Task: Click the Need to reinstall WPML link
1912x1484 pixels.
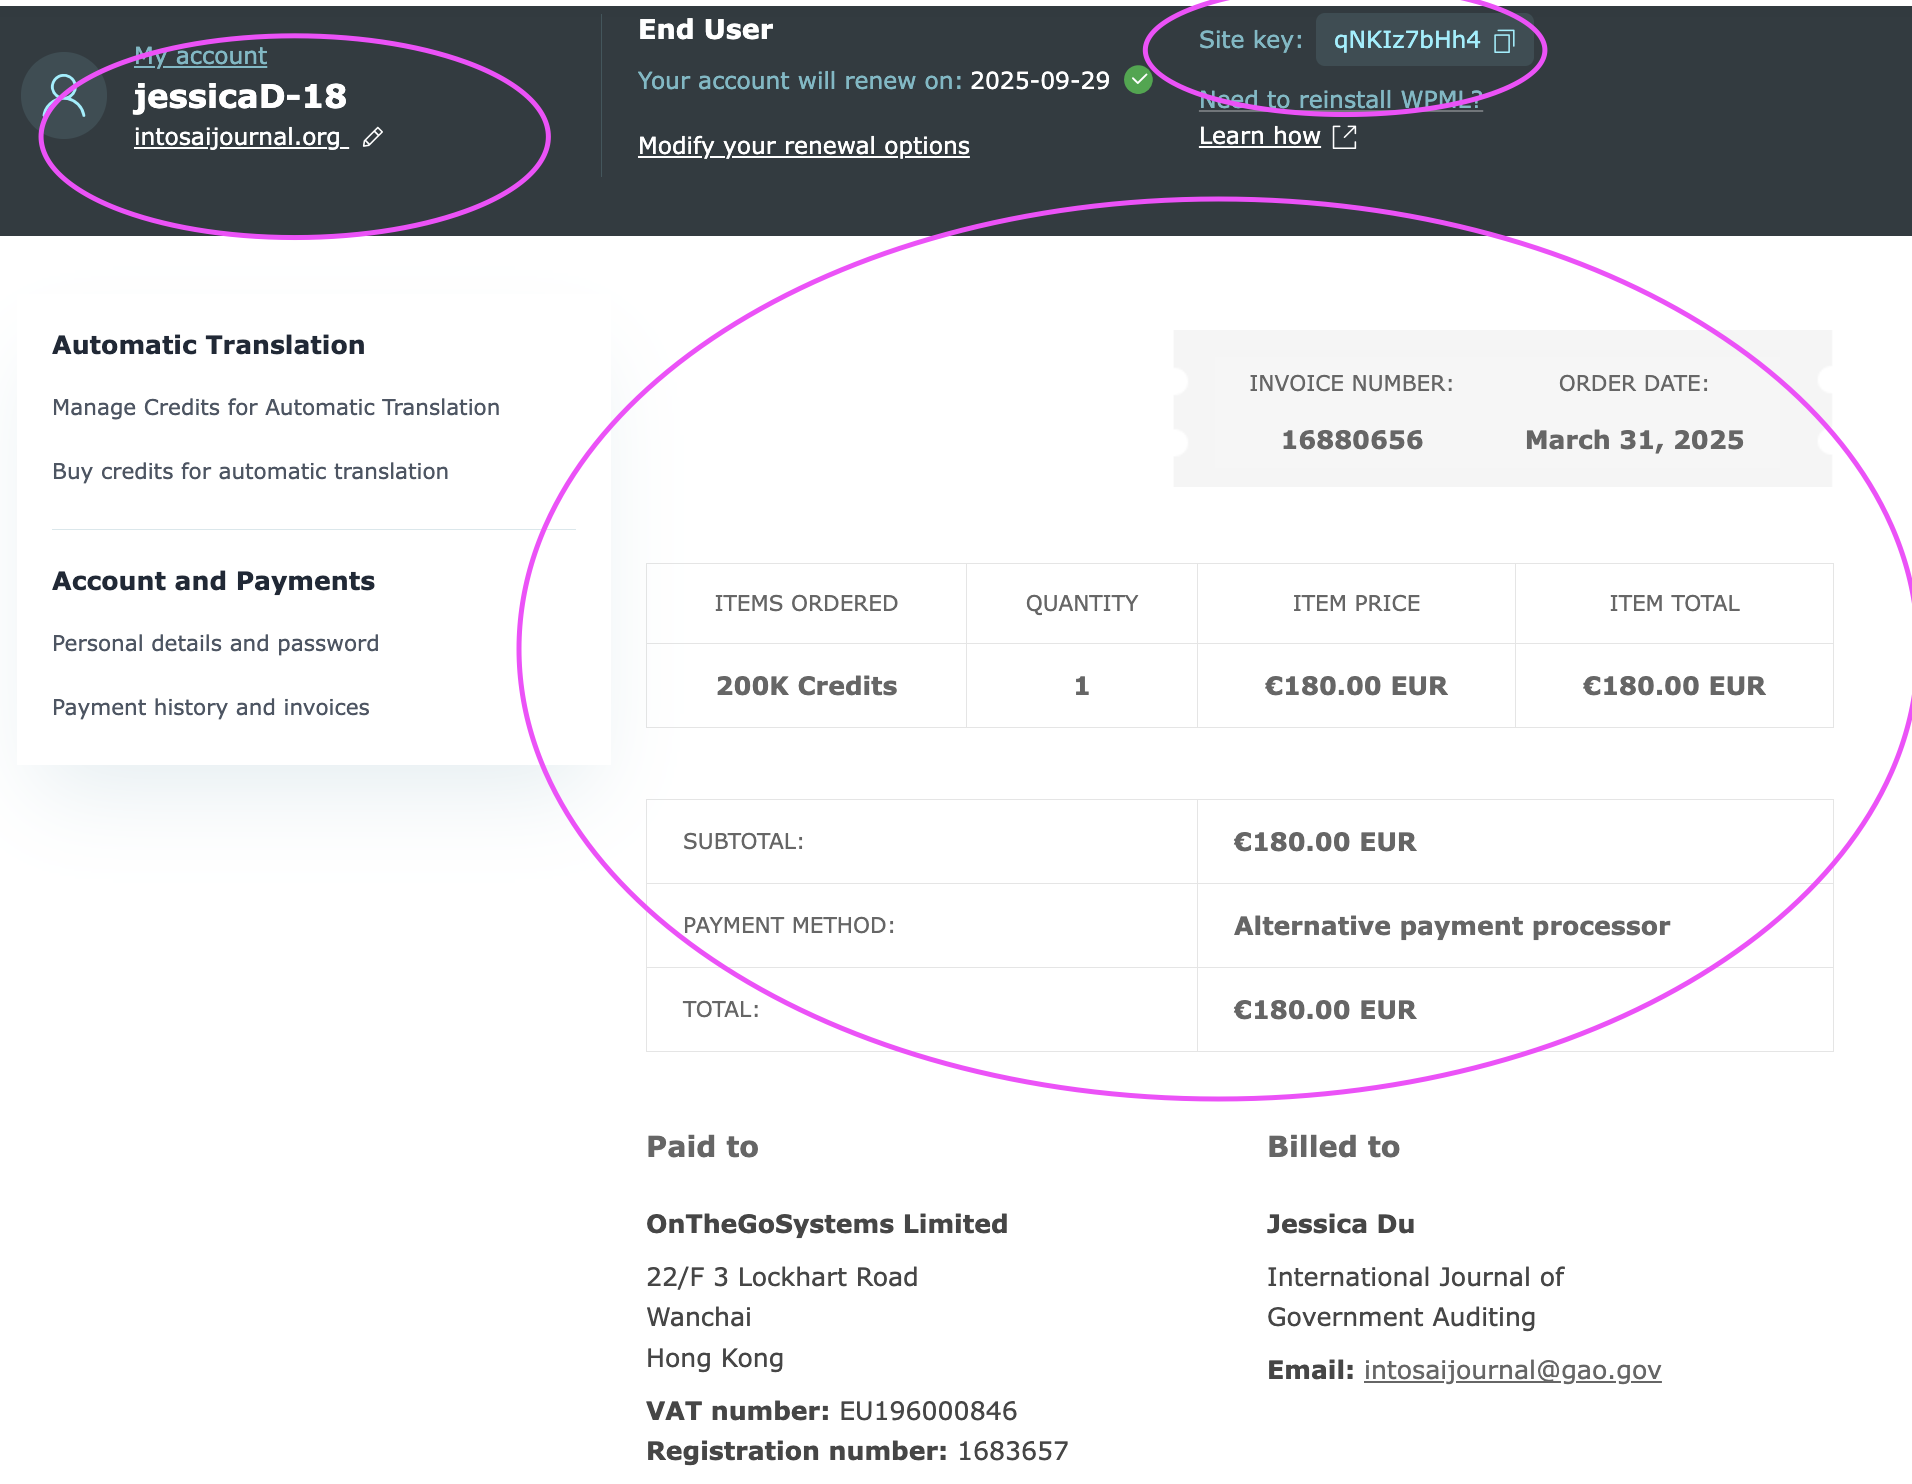Action: click(x=1340, y=99)
